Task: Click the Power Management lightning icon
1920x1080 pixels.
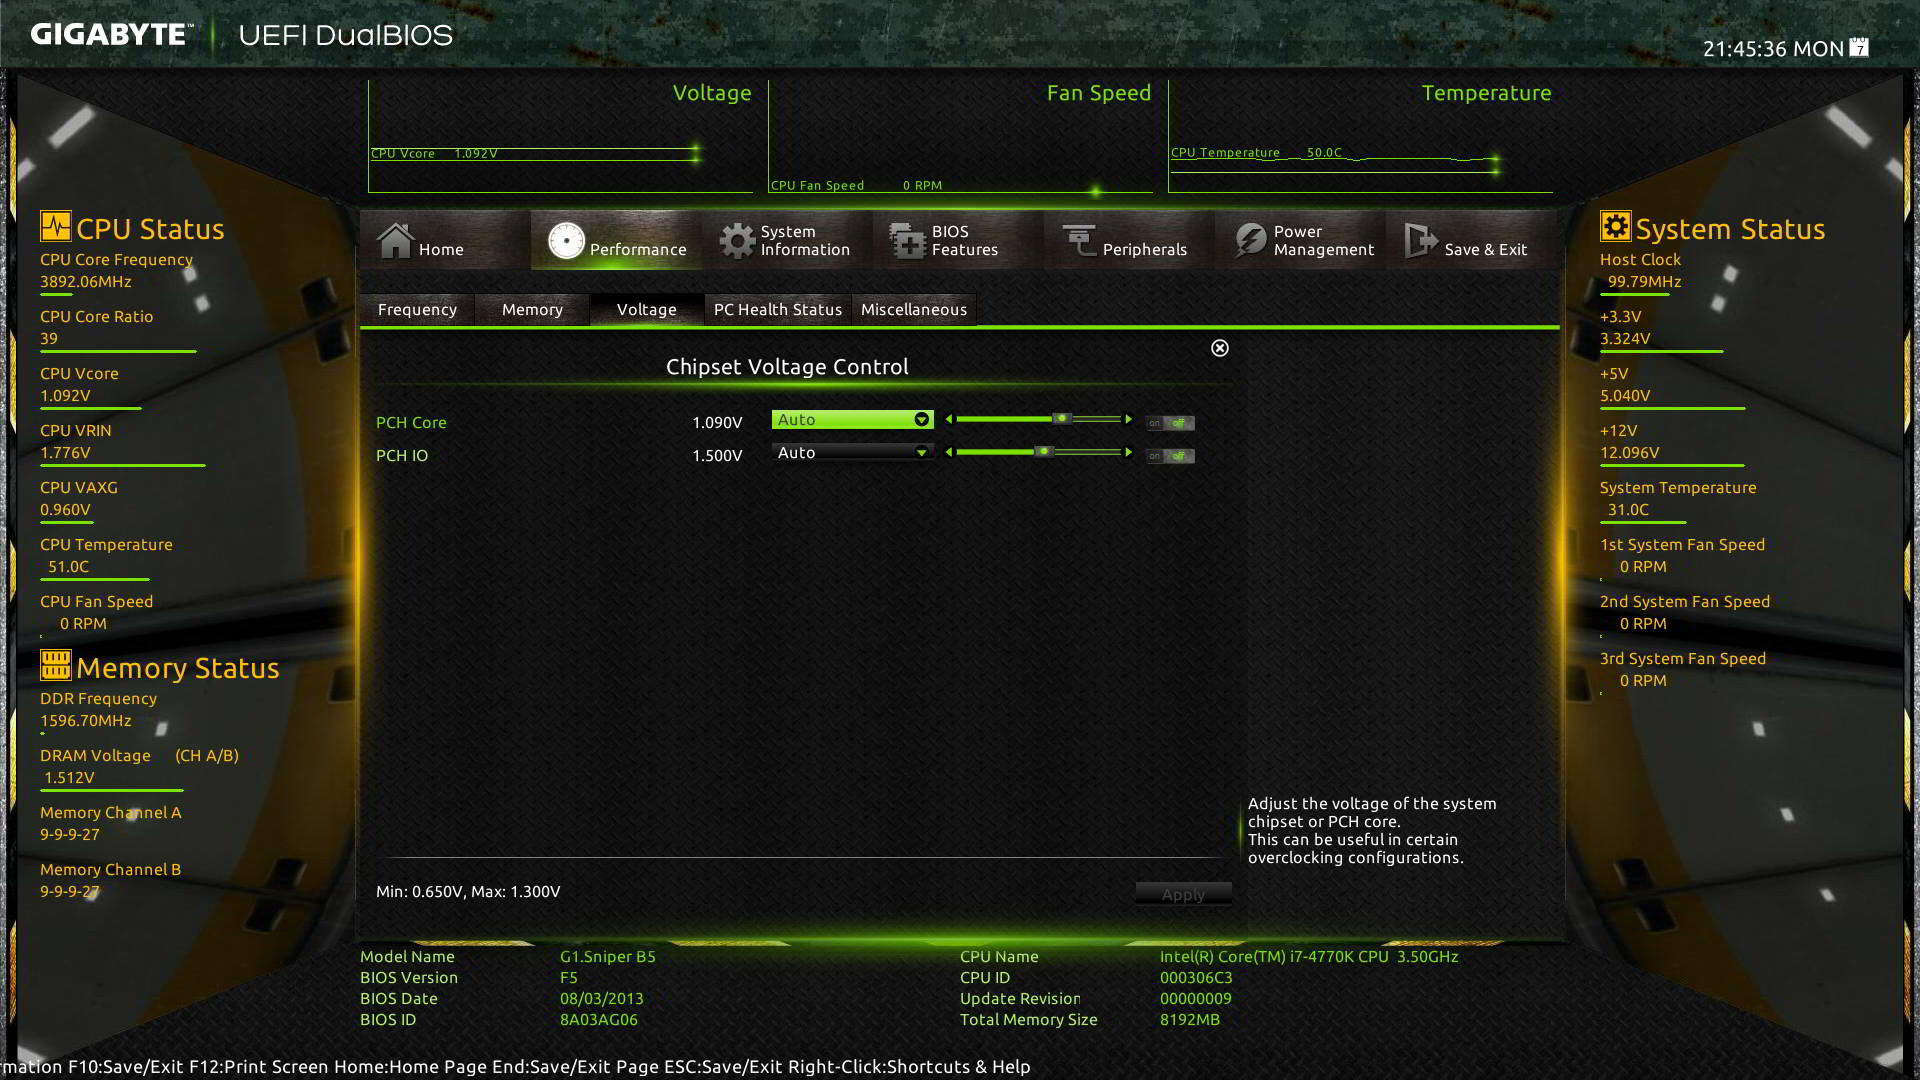Action: tap(1250, 240)
